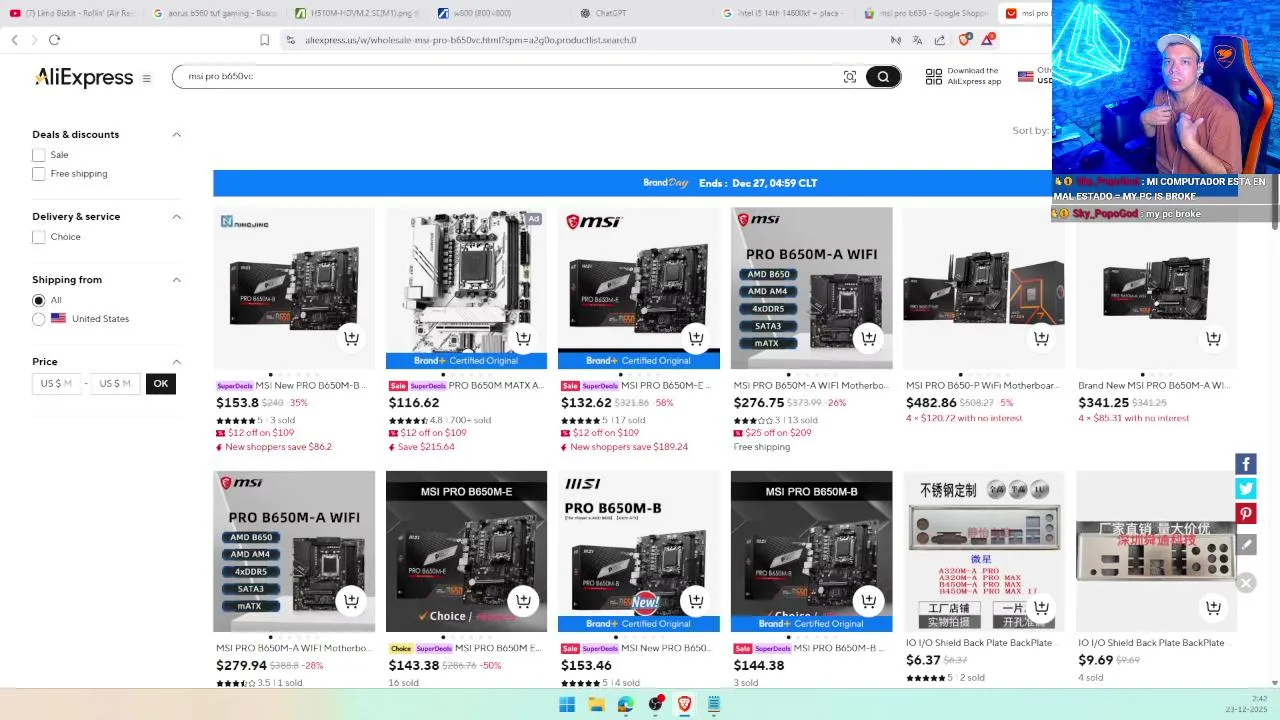Reload the AliExpress page
Image resolution: width=1280 pixels, height=720 pixels.
click(54, 40)
